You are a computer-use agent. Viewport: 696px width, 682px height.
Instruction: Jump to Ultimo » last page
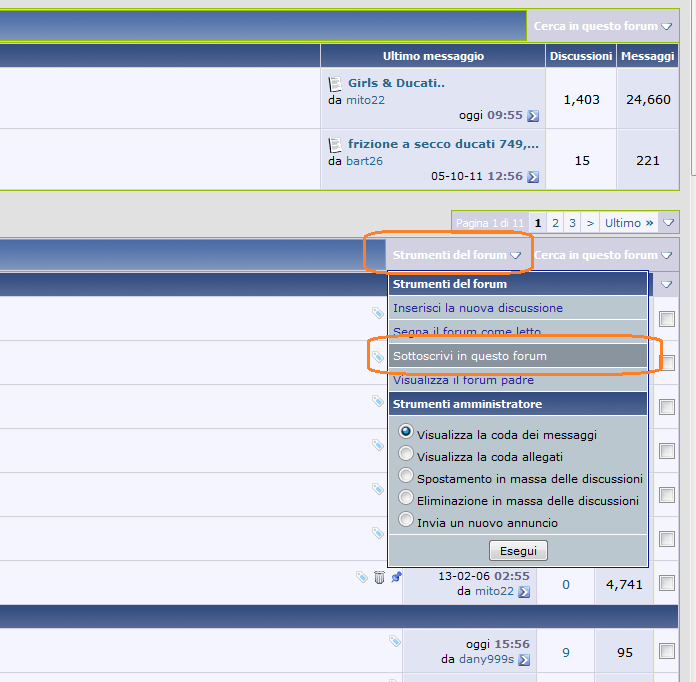point(629,223)
